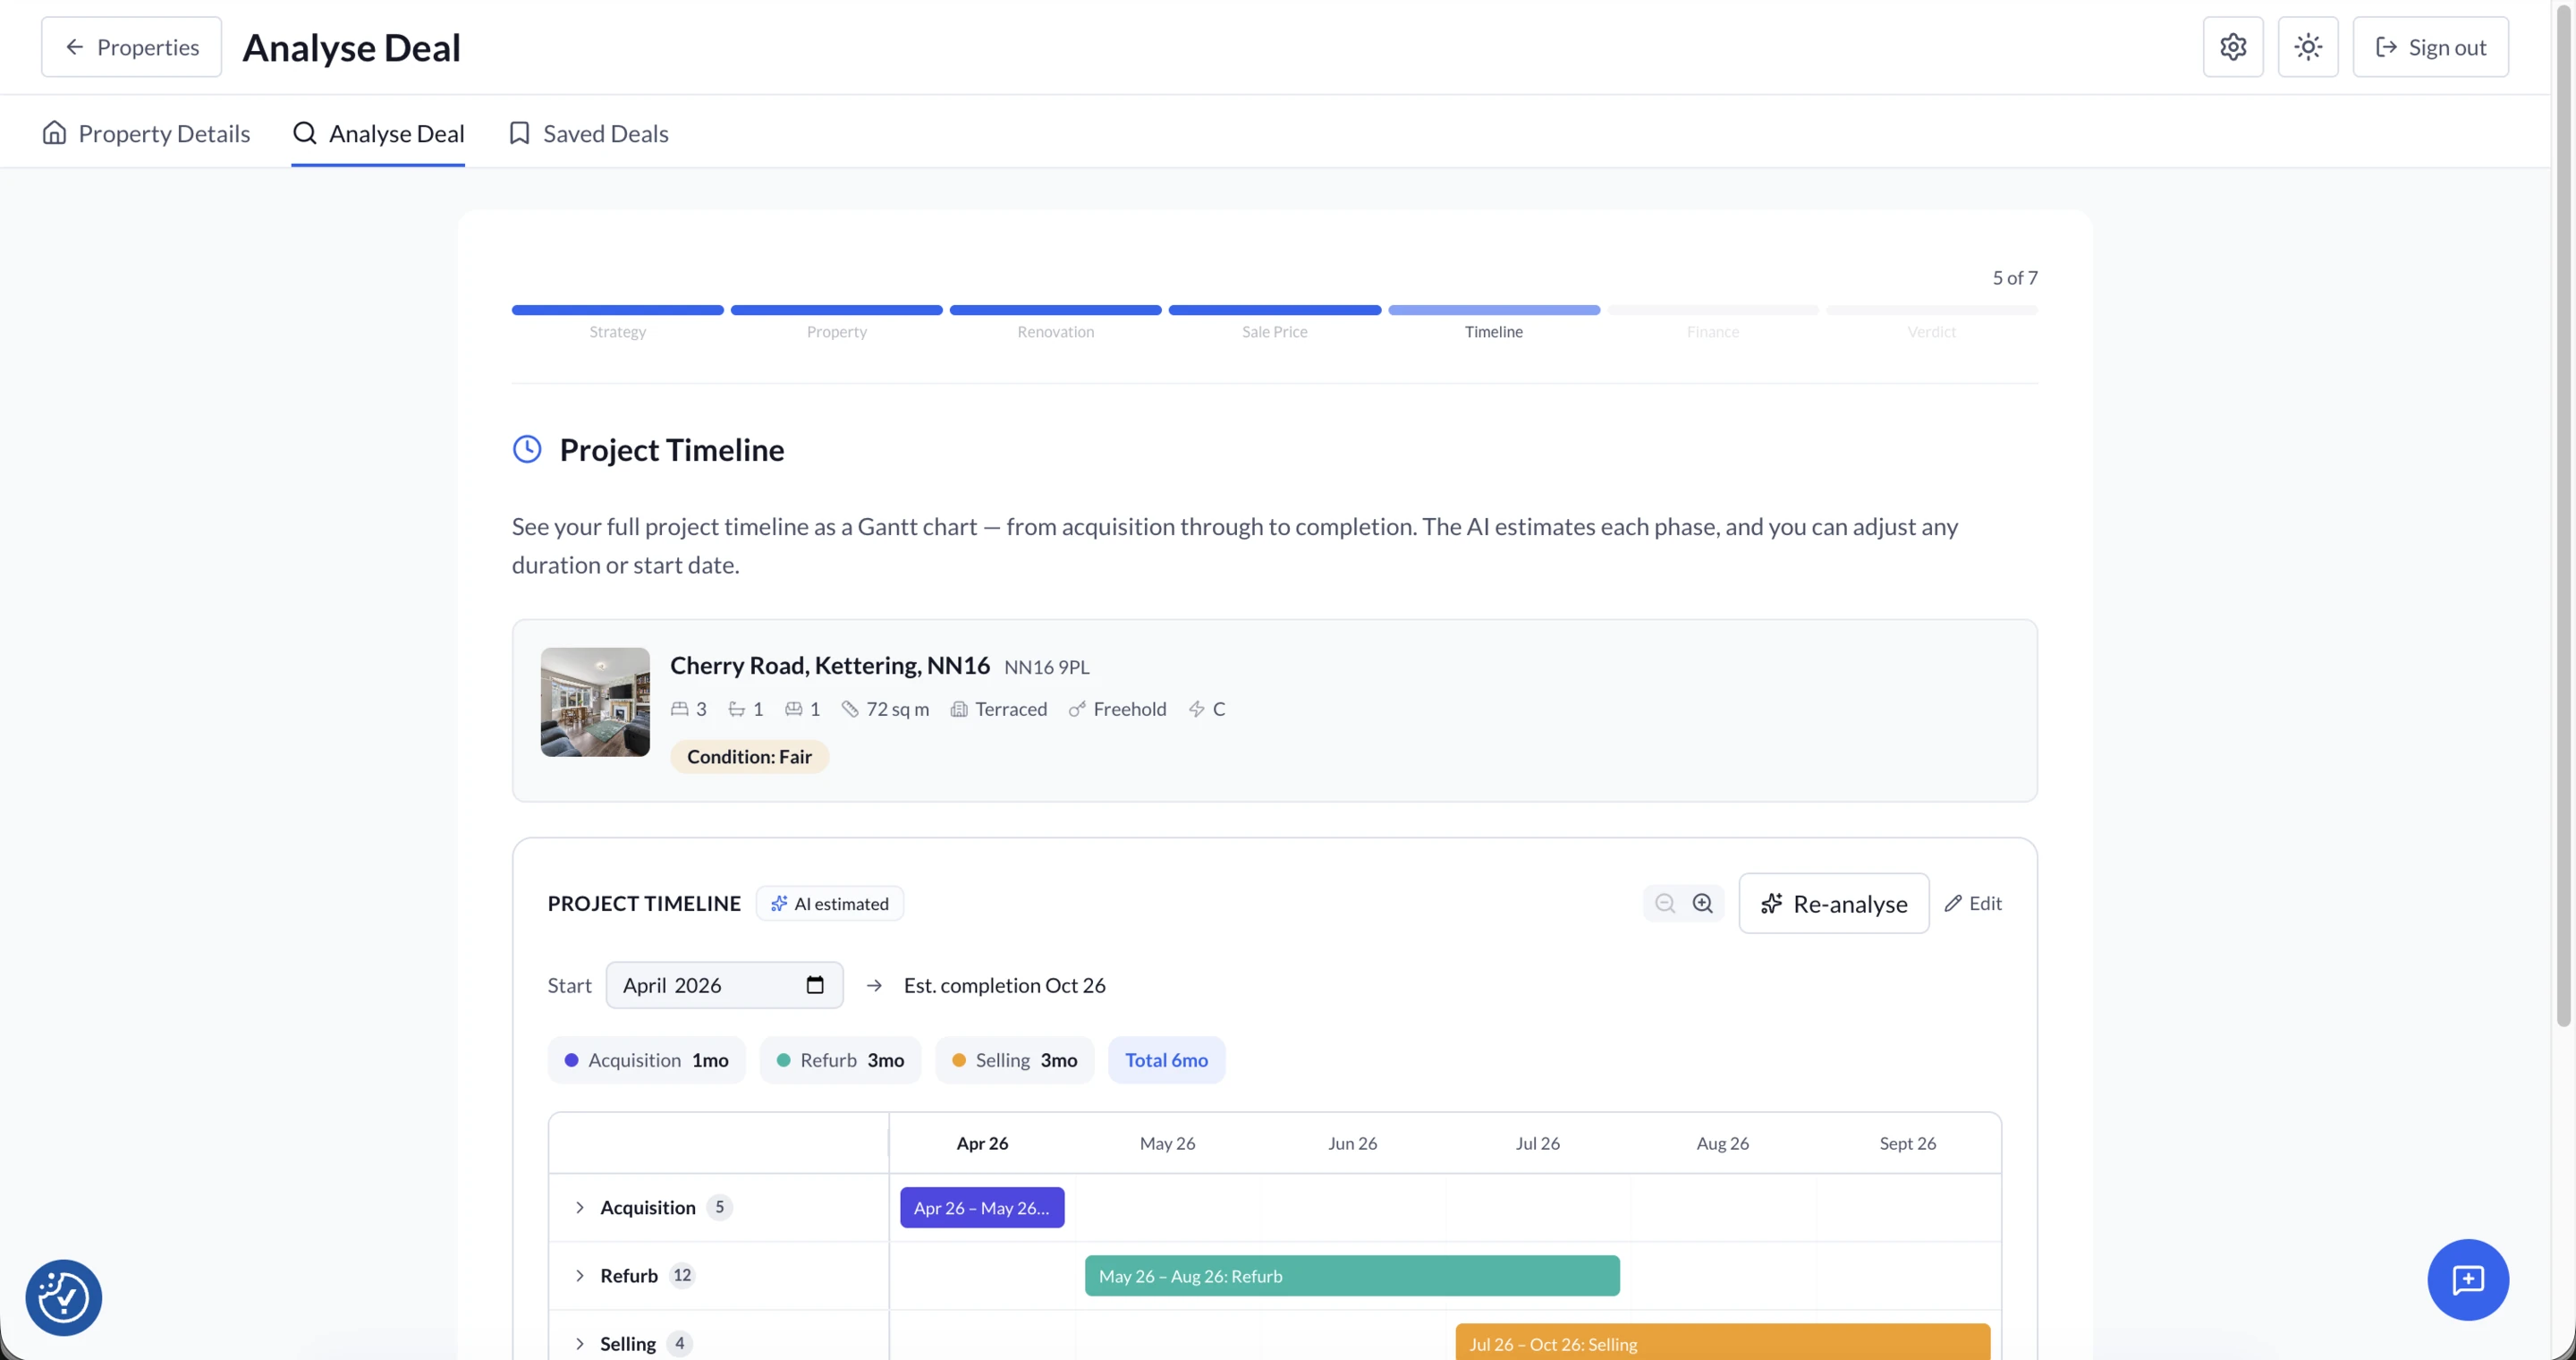Click the page vertical scrollbar
2576x1360 pixels.
click(2563, 516)
